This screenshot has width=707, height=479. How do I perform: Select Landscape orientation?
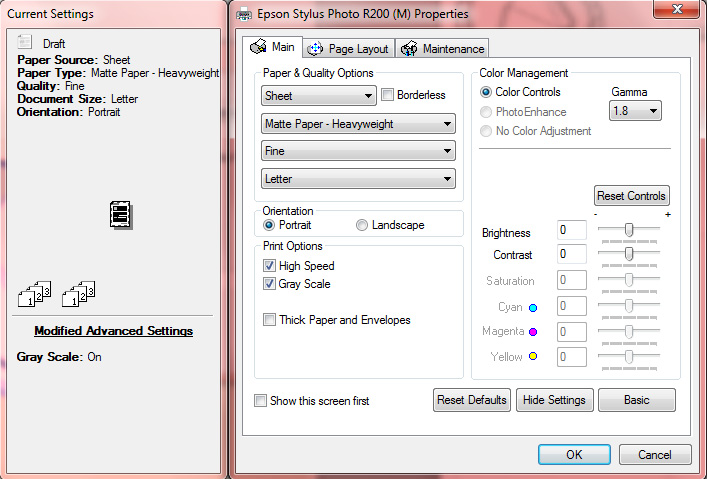(x=362, y=225)
